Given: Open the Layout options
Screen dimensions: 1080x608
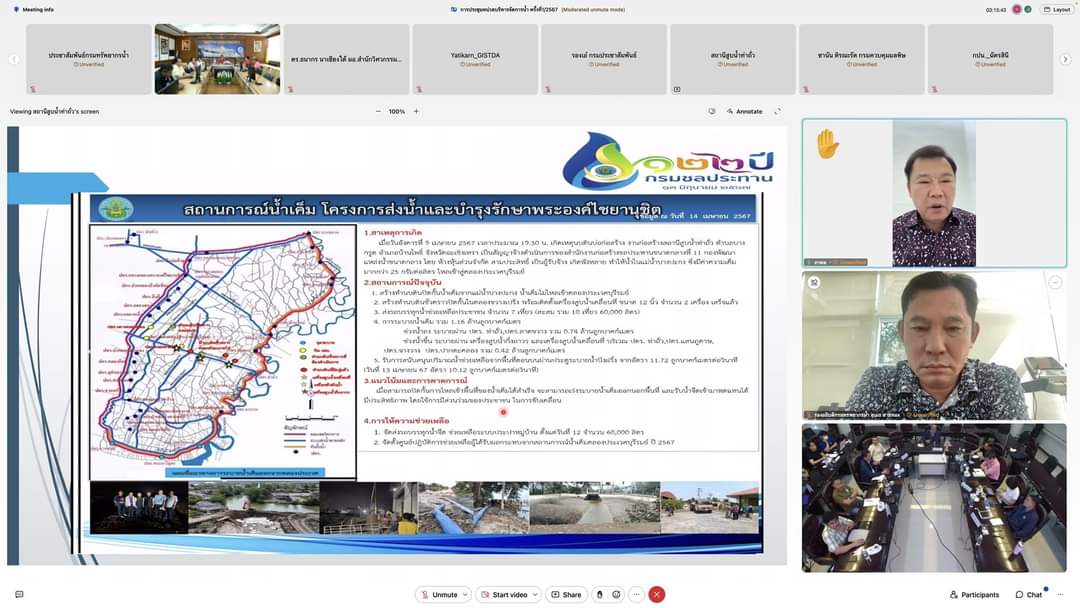Looking at the screenshot, I should (1057, 10).
